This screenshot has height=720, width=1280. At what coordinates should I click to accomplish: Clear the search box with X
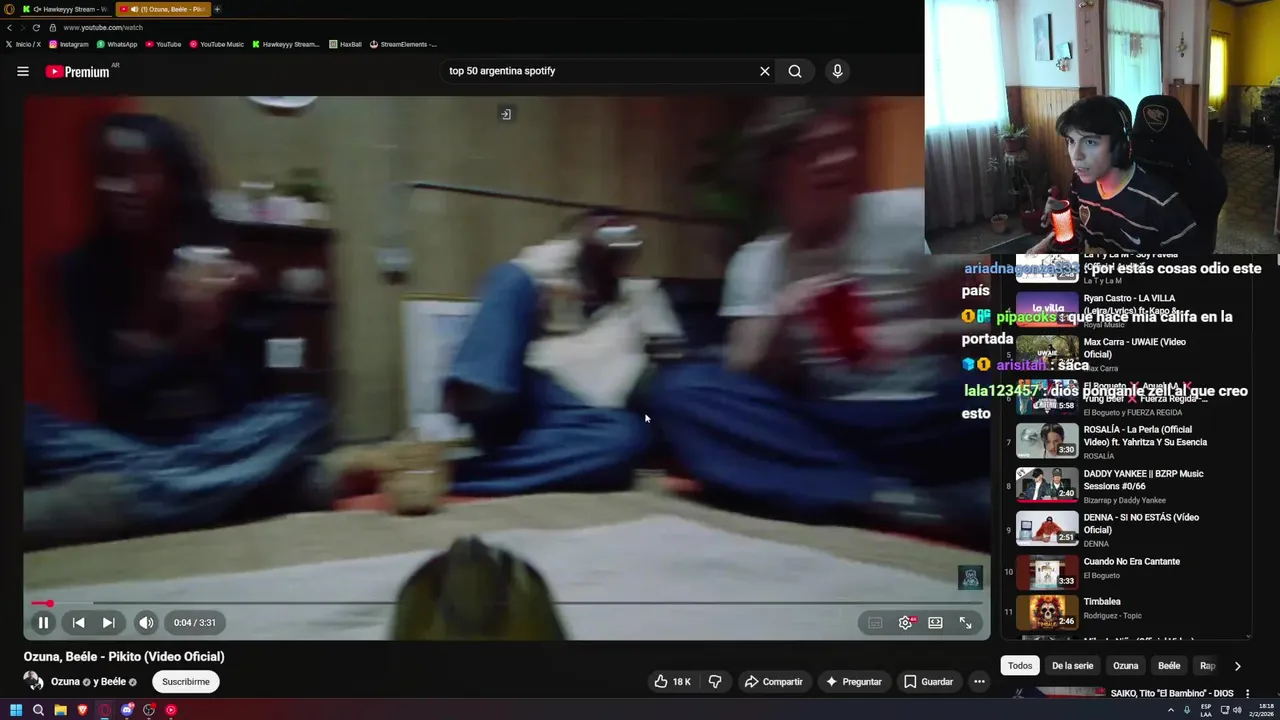[x=764, y=71]
